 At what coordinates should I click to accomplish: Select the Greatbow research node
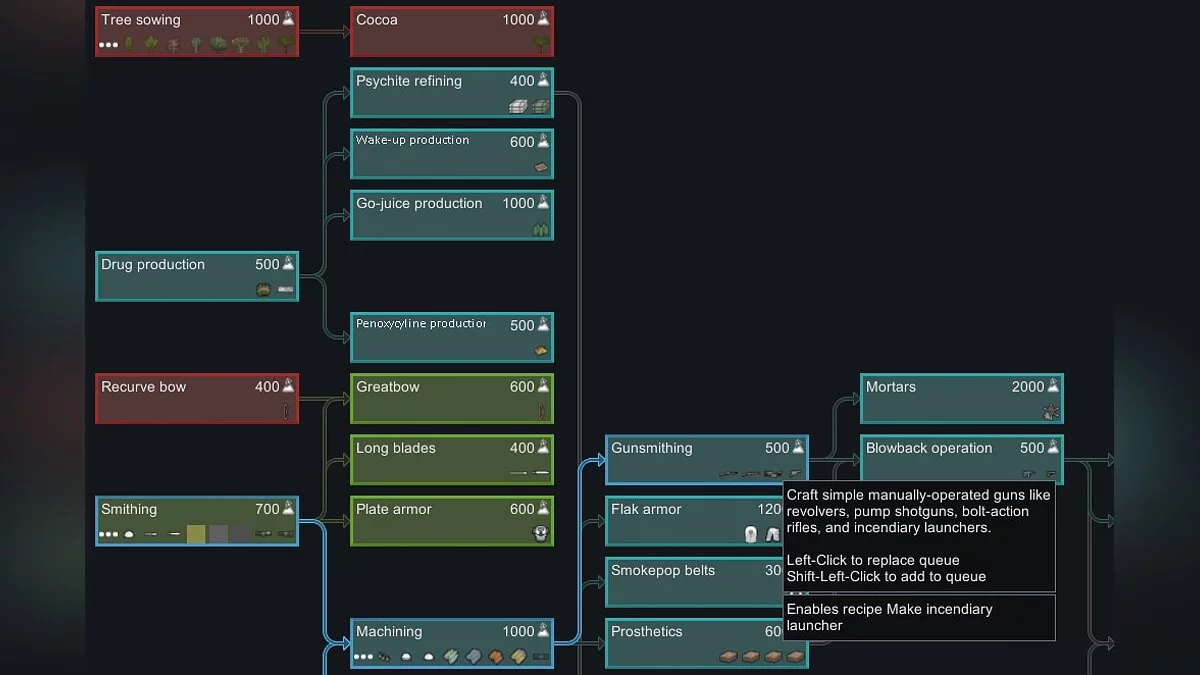[450, 398]
